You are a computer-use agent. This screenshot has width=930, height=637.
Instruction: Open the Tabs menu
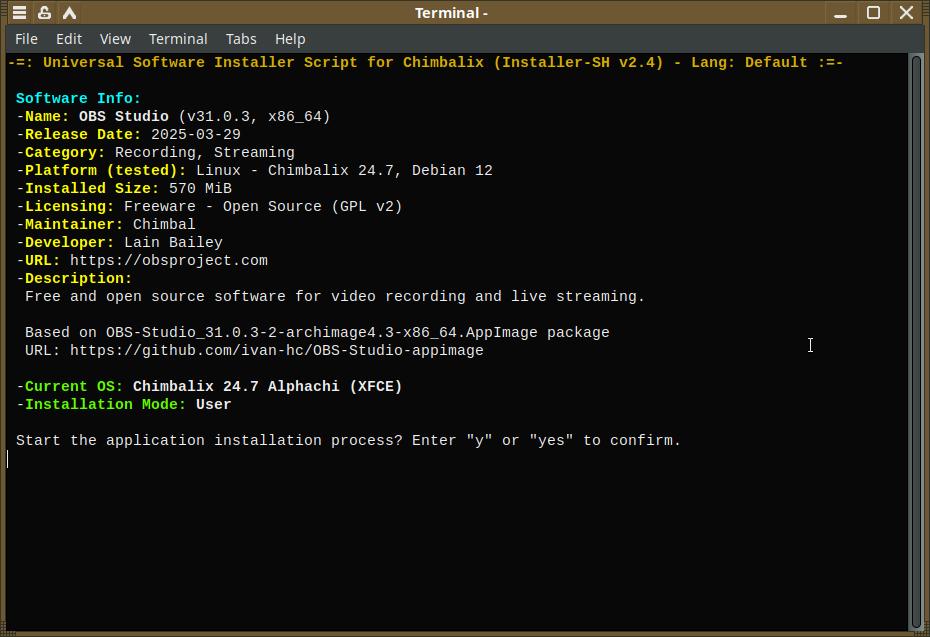(x=241, y=39)
